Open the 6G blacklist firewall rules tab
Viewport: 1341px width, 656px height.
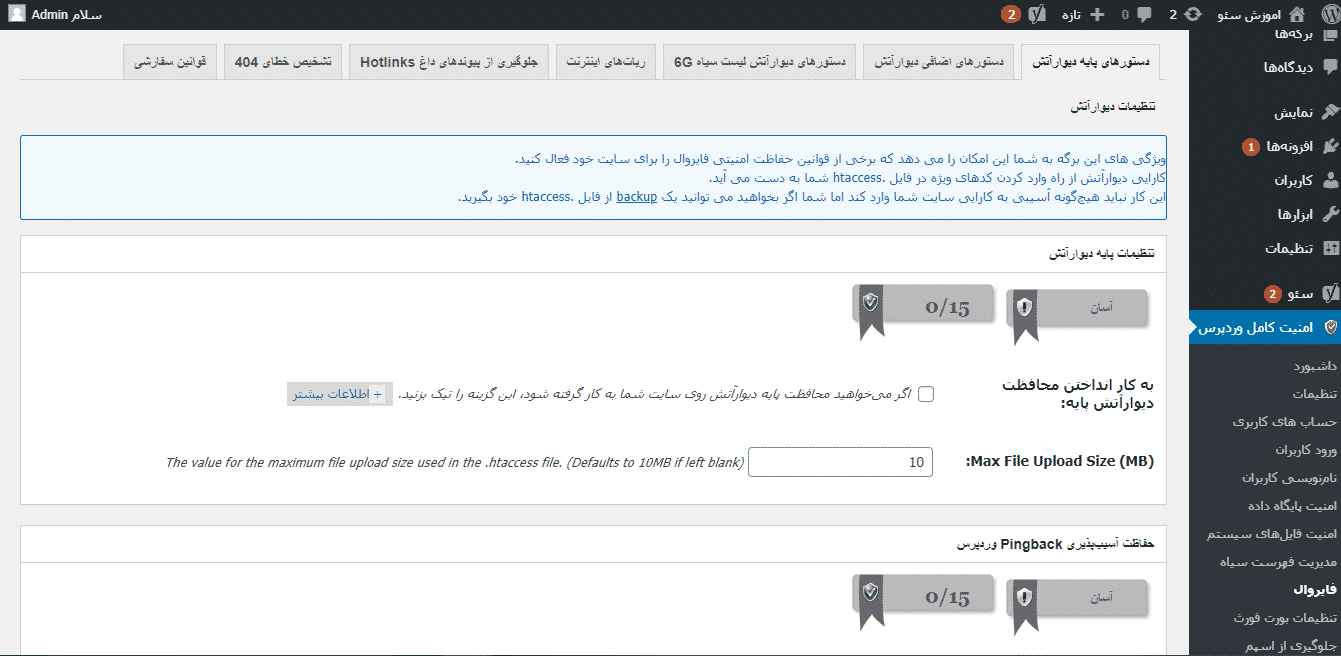(759, 62)
